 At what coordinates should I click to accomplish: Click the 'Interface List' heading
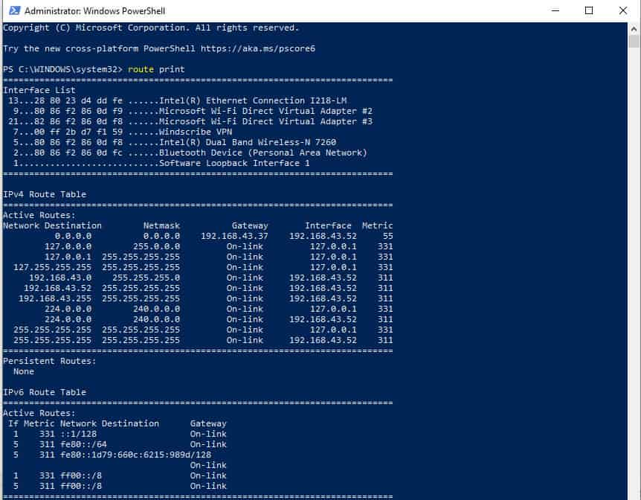[x=39, y=90]
